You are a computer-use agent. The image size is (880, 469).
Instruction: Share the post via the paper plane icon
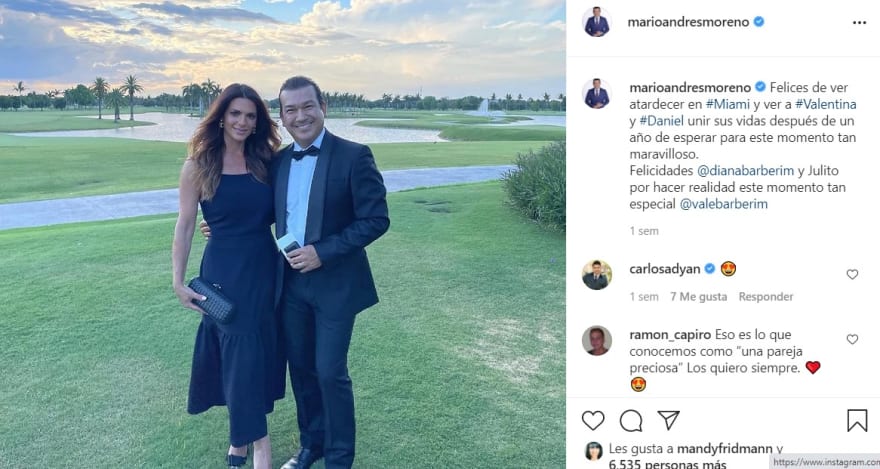click(x=668, y=420)
